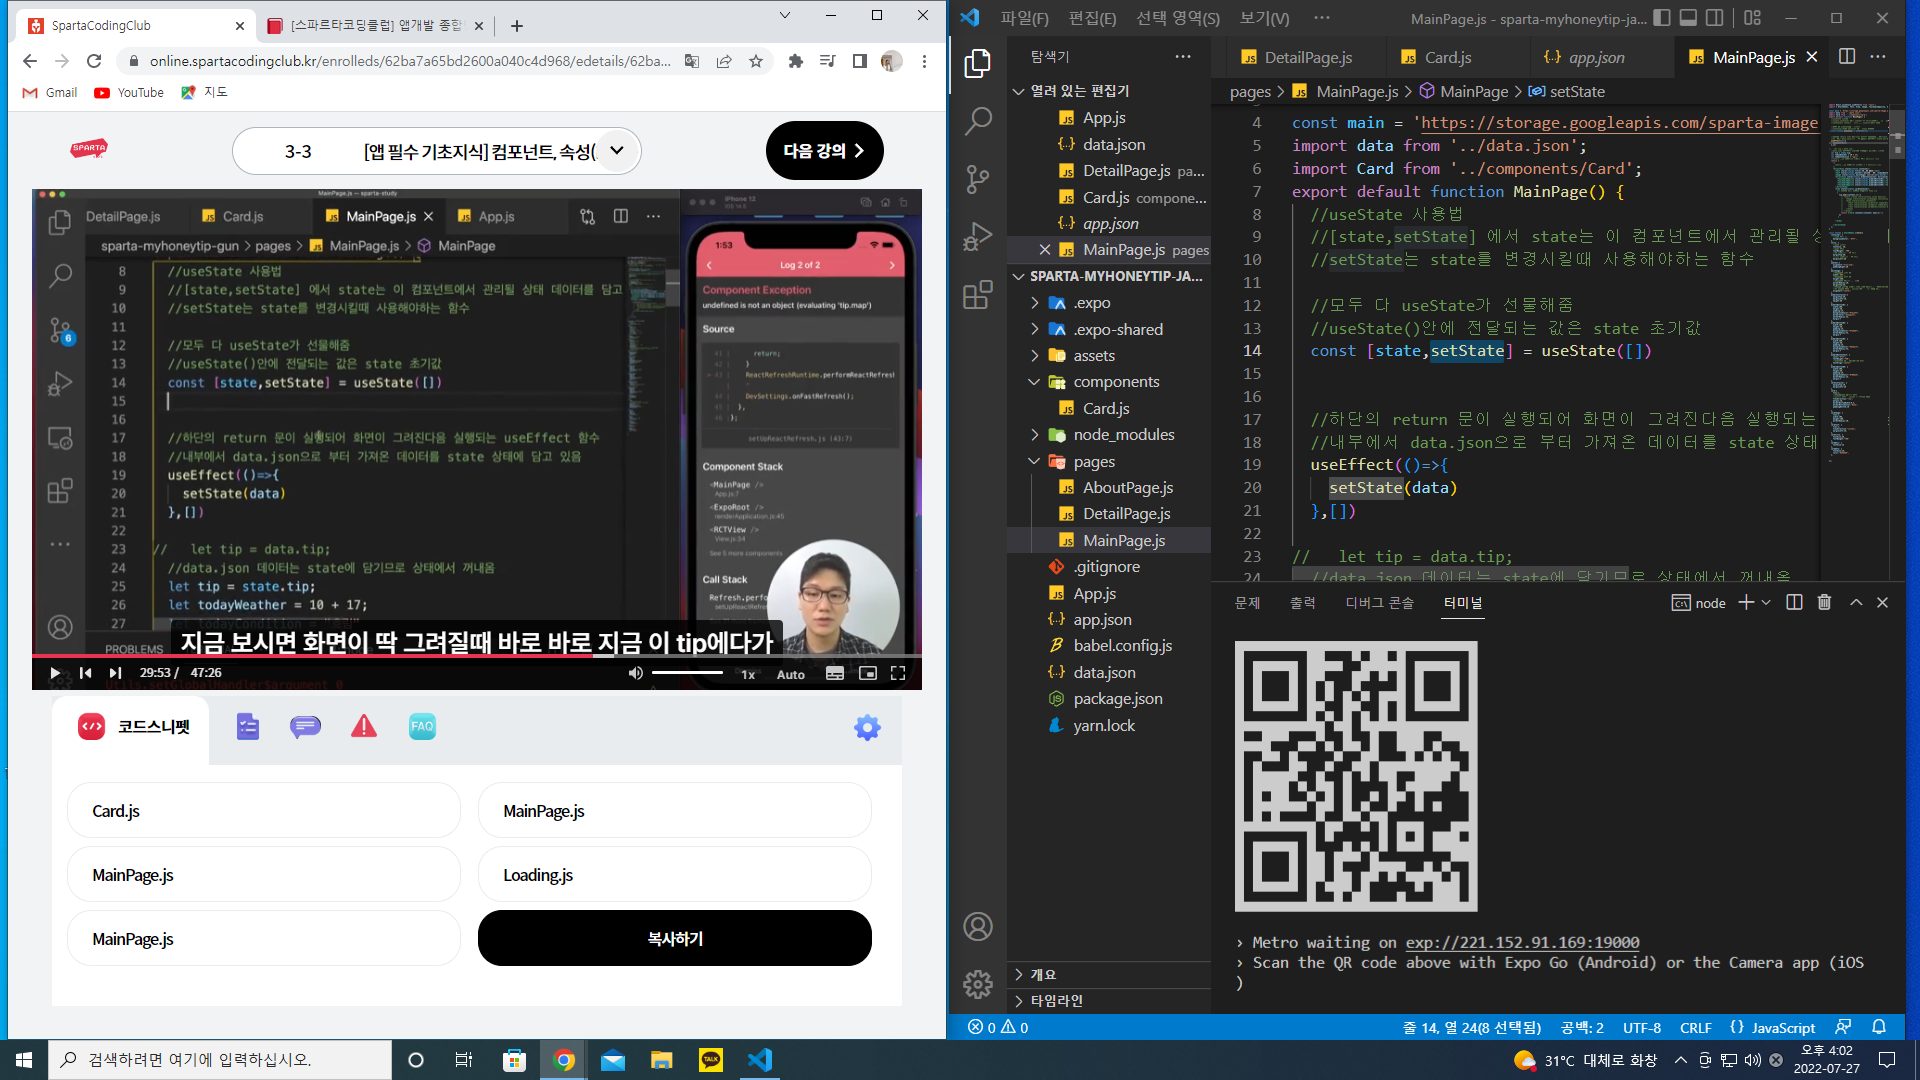Click the Windows taskbar search box
Image resolution: width=1920 pixels, height=1080 pixels.
pyautogui.click(x=220, y=1060)
